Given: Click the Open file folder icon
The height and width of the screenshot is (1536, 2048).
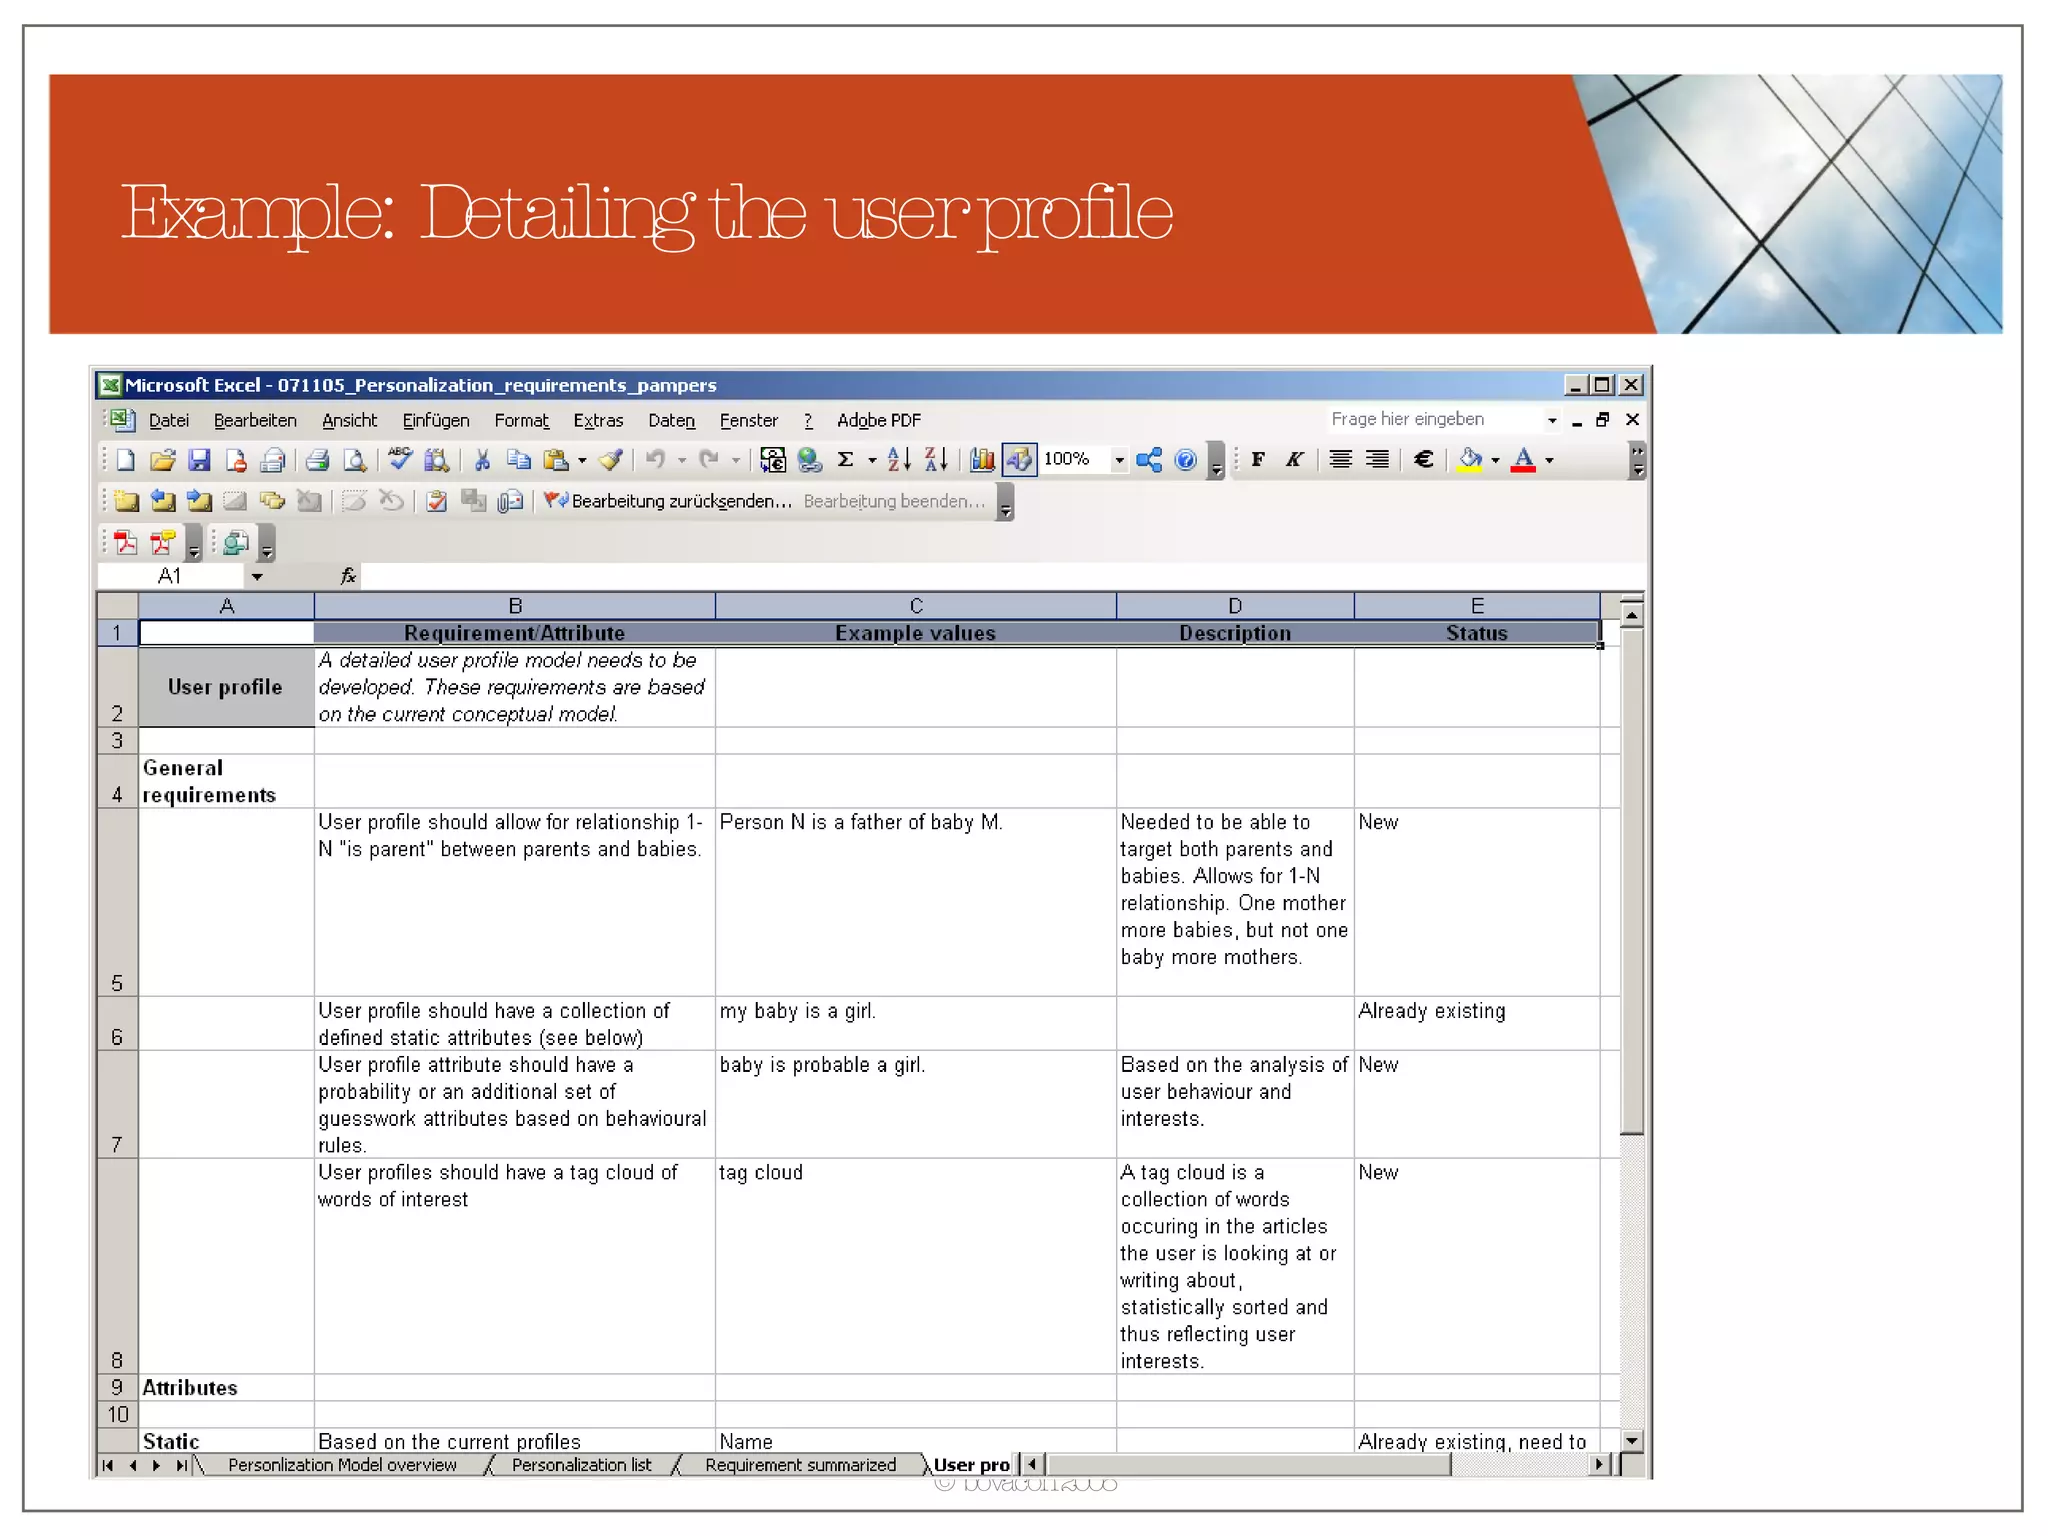Looking at the screenshot, I should click(162, 460).
